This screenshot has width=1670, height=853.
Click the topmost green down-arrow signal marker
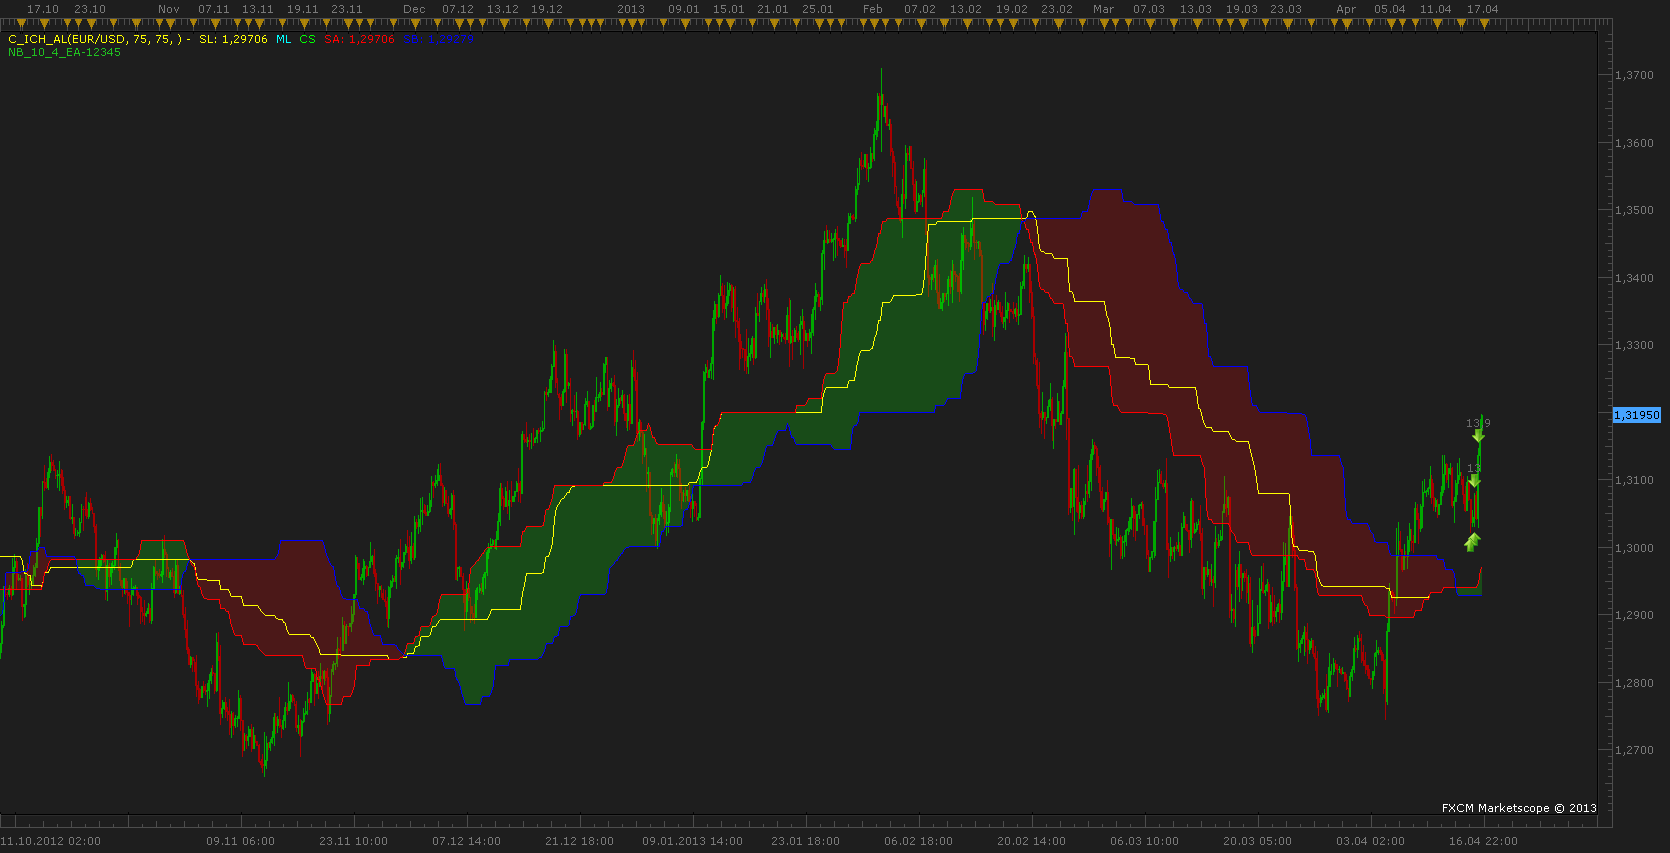(1478, 434)
